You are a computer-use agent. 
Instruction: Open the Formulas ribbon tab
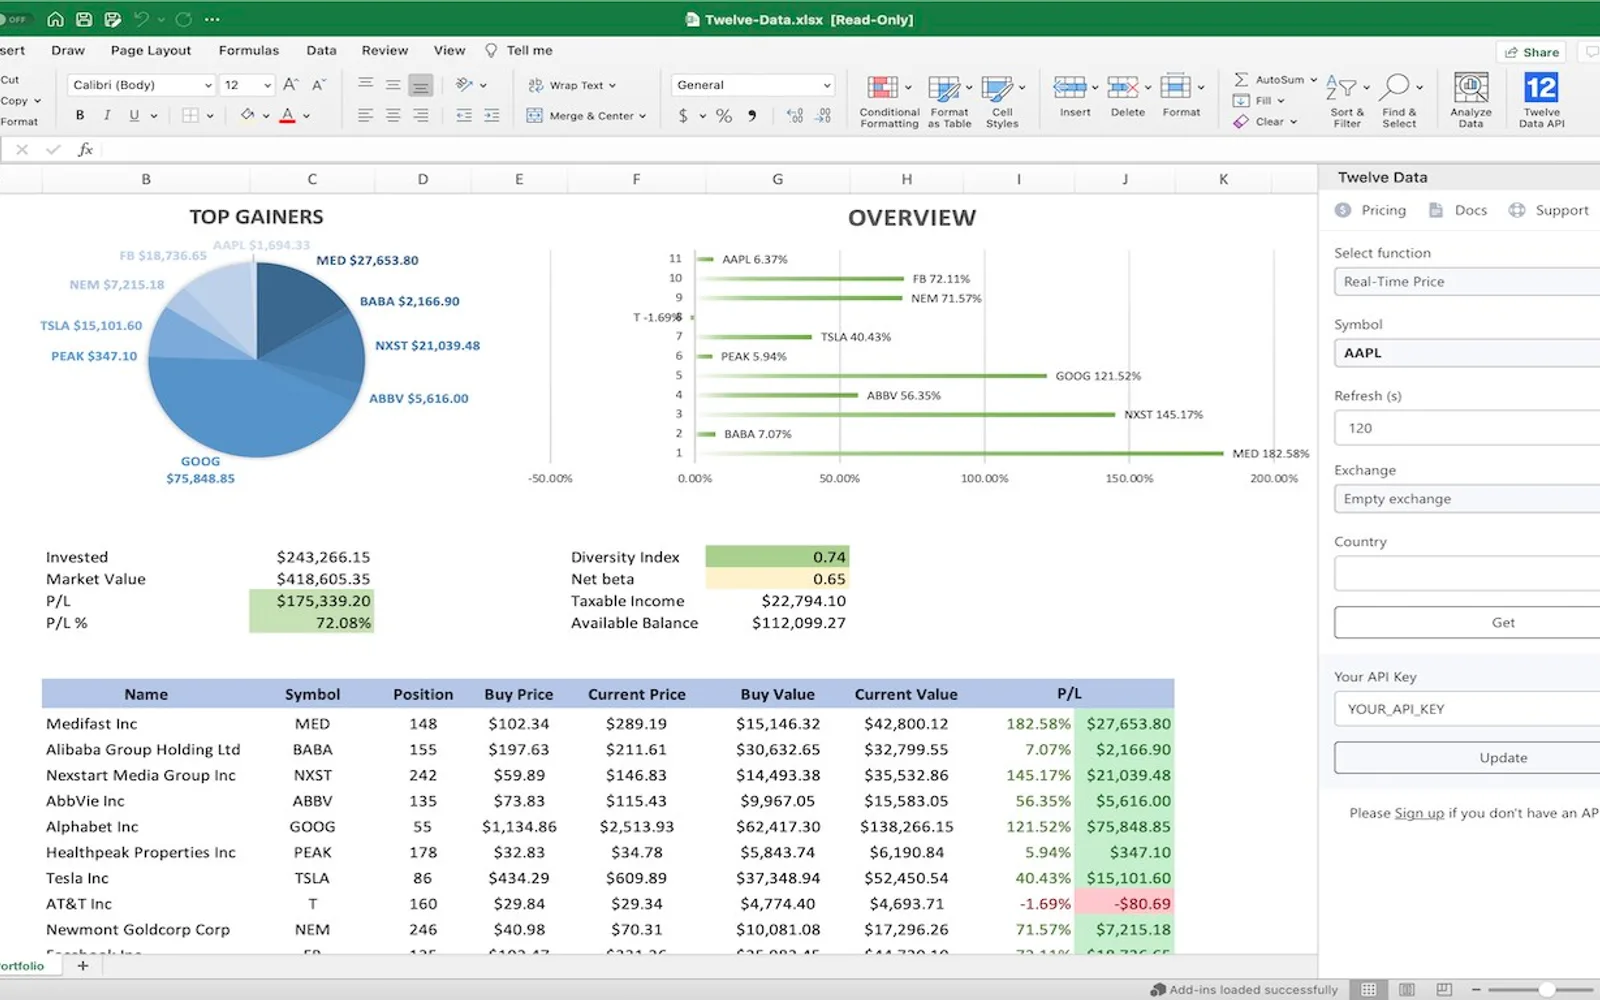tap(249, 50)
